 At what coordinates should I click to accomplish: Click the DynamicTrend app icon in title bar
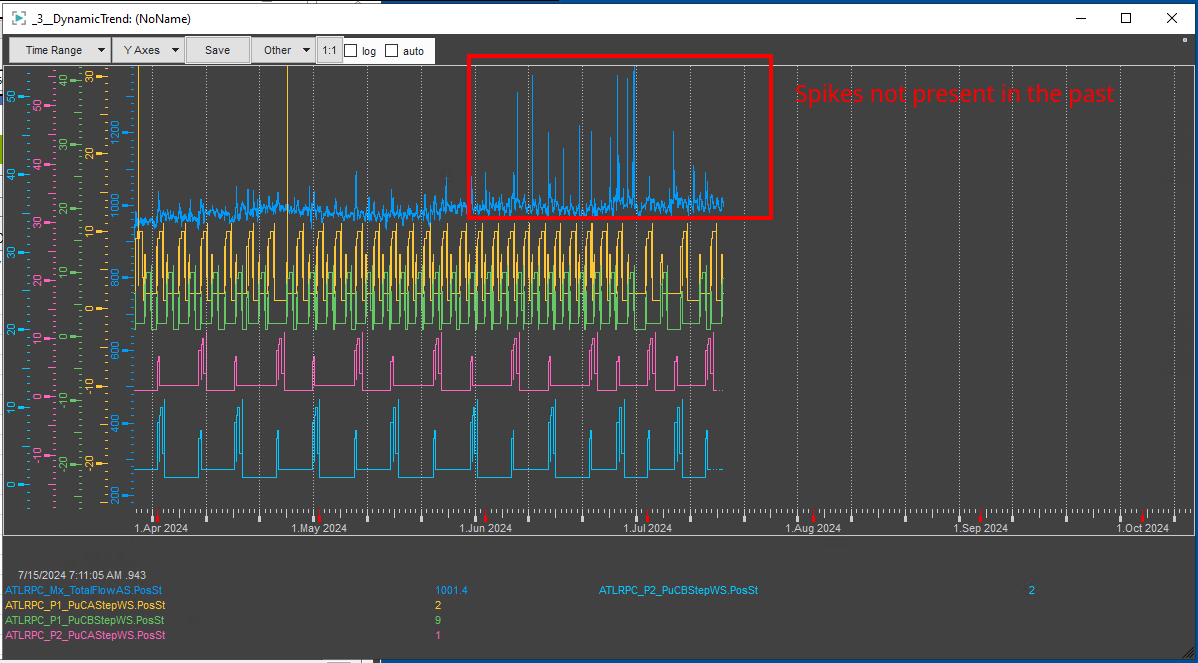point(19,18)
